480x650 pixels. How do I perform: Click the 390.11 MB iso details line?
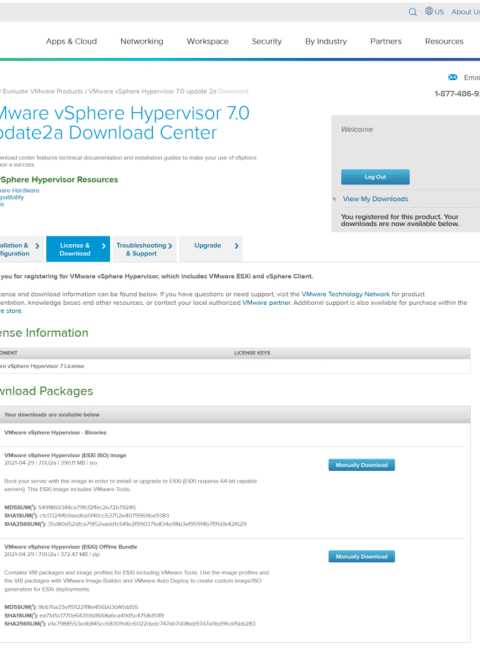(x=51, y=463)
